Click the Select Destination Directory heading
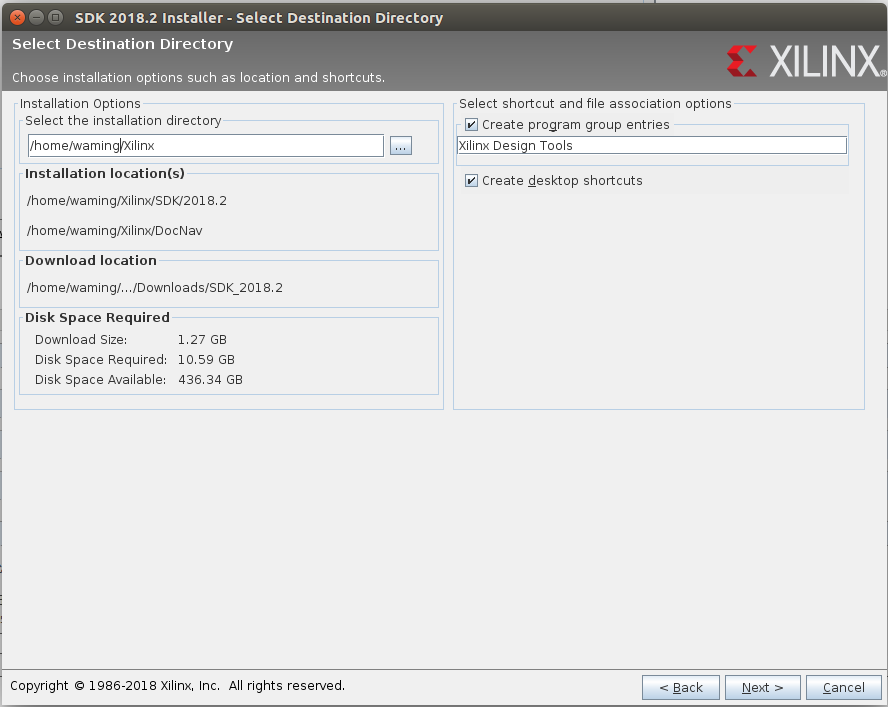 [x=122, y=44]
